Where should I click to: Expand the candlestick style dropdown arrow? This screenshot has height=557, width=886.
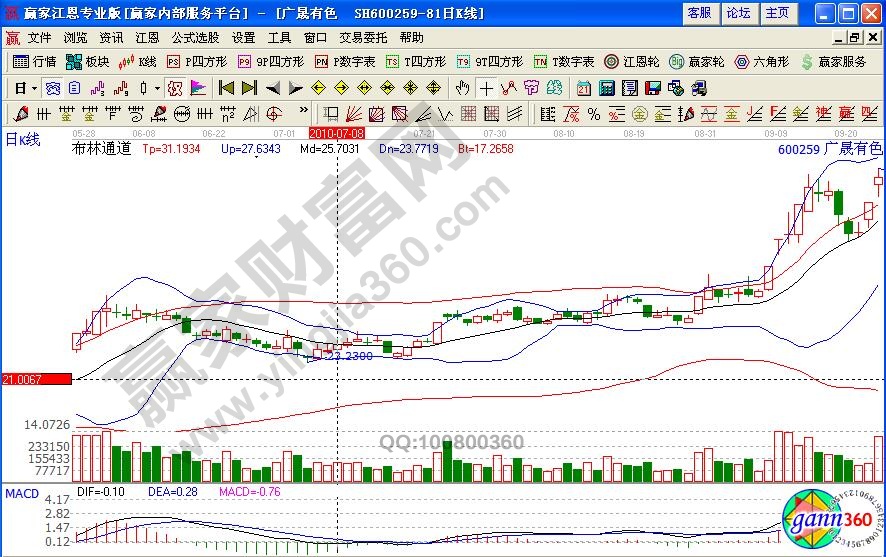coord(157,87)
